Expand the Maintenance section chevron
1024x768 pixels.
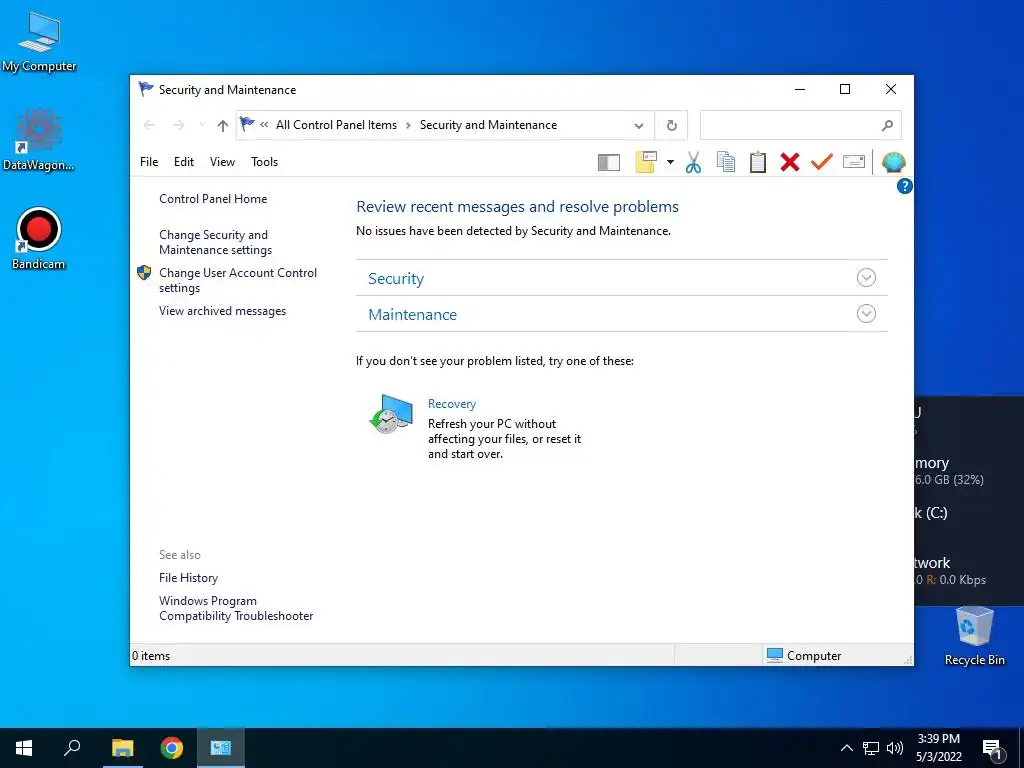point(866,313)
